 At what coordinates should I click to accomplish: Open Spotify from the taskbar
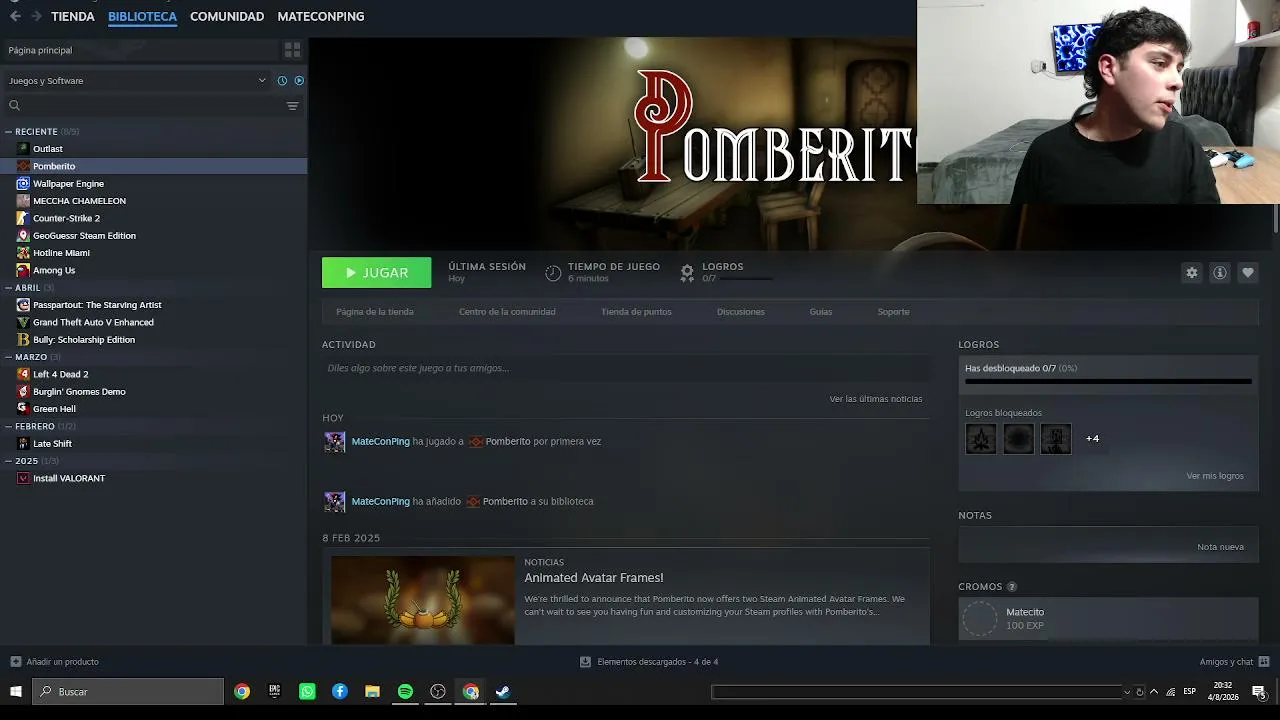[x=405, y=692]
